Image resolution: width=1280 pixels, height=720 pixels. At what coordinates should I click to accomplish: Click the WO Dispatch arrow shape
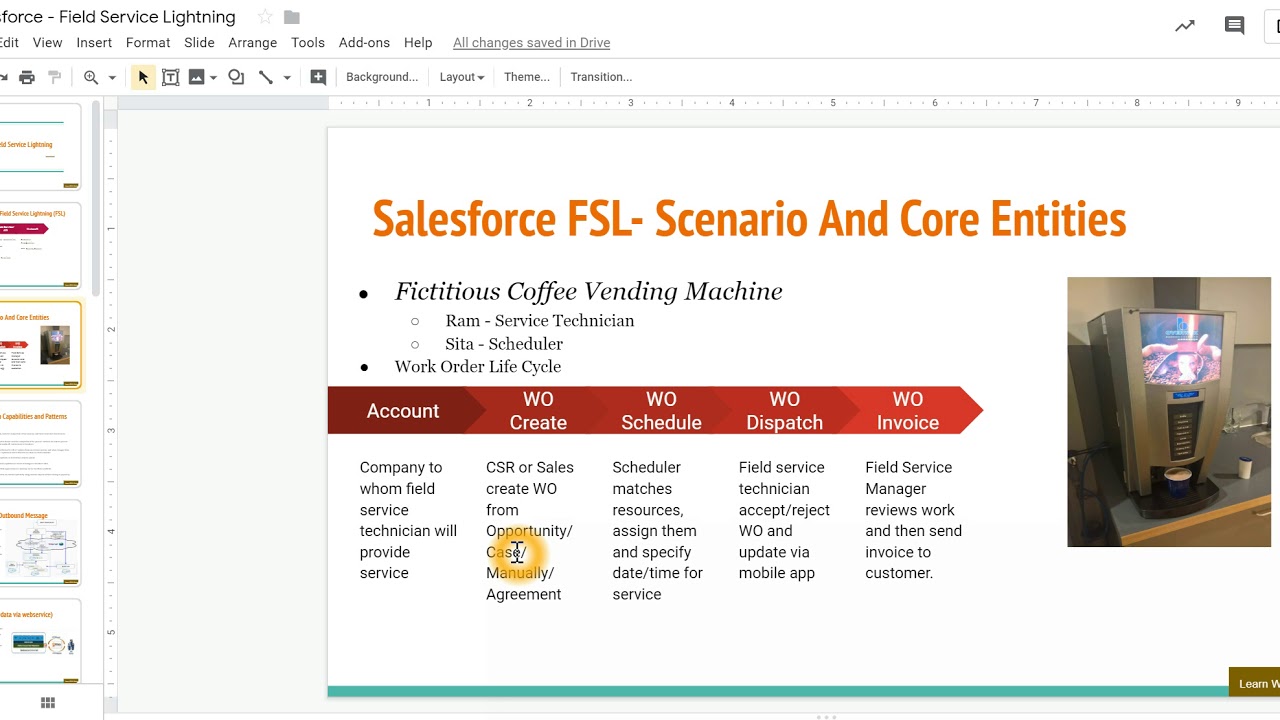pos(784,411)
